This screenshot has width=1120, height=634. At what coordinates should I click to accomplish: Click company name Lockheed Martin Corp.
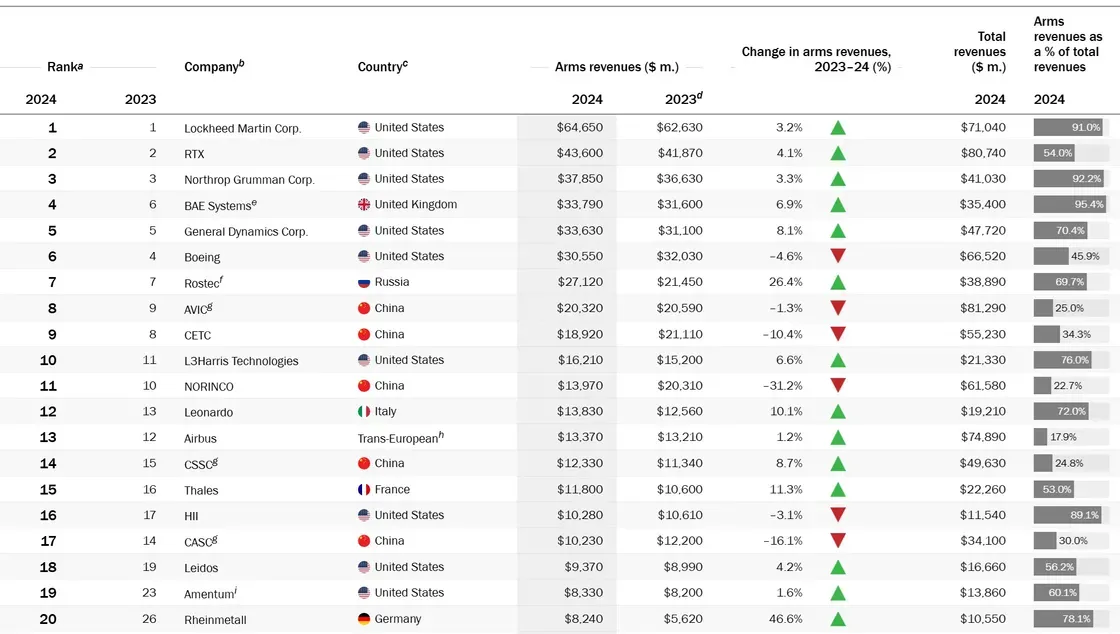(243, 129)
